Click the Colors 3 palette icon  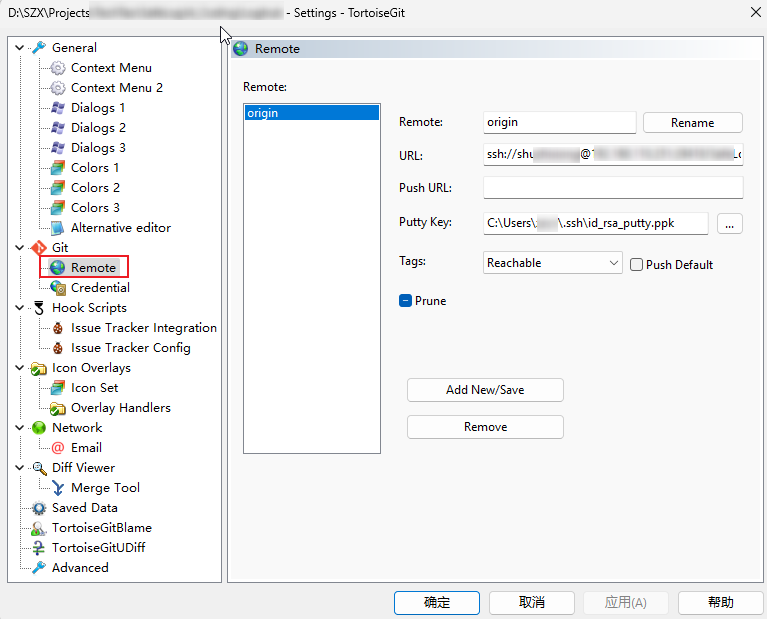tap(58, 208)
